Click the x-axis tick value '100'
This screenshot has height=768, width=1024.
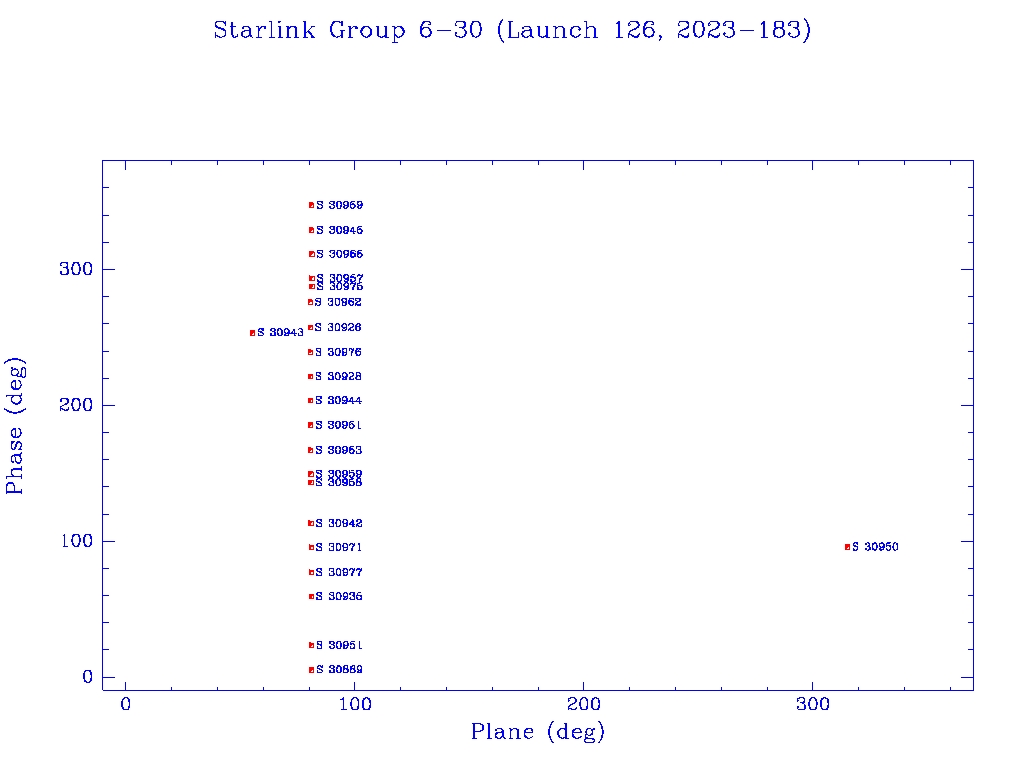355,704
